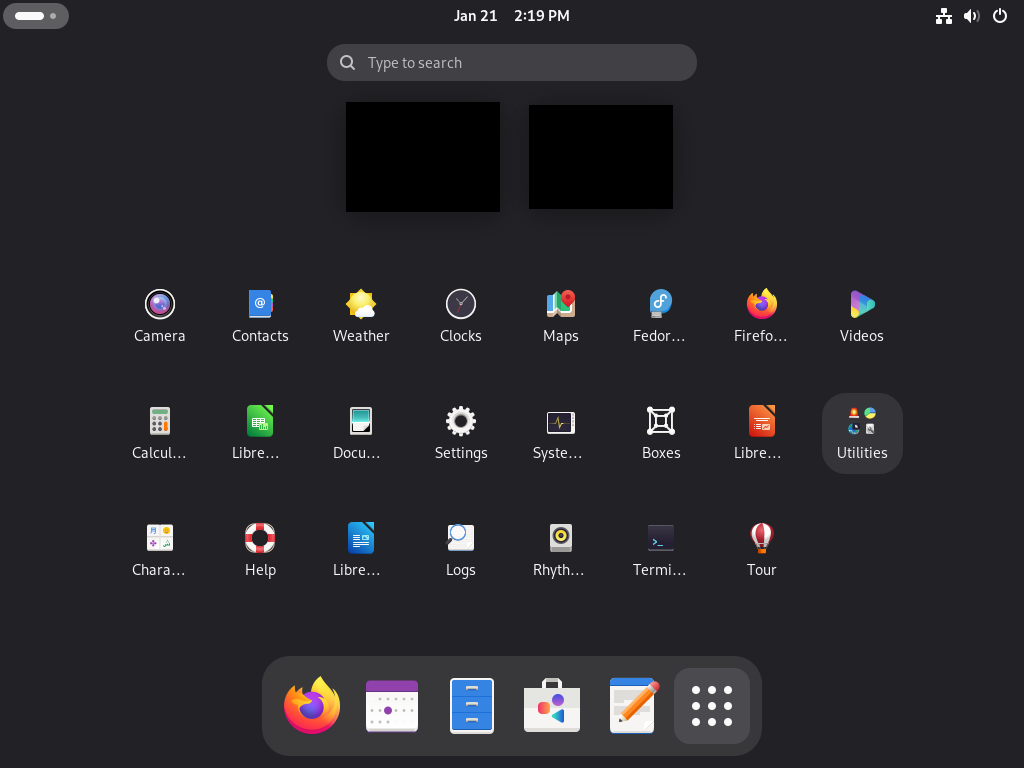Open the blue LibreOffice Writer icon
Image resolution: width=1024 pixels, height=768 pixels.
[360, 550]
